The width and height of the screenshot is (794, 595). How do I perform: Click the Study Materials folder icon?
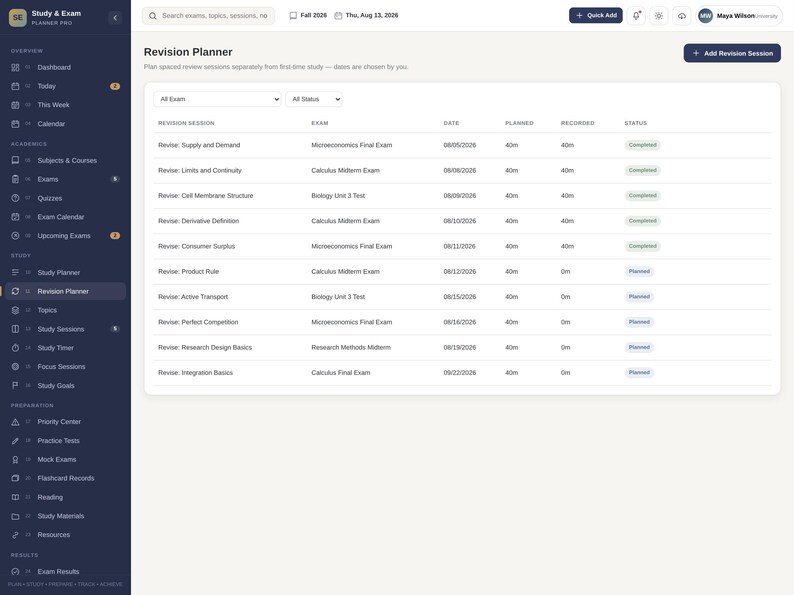[15, 516]
